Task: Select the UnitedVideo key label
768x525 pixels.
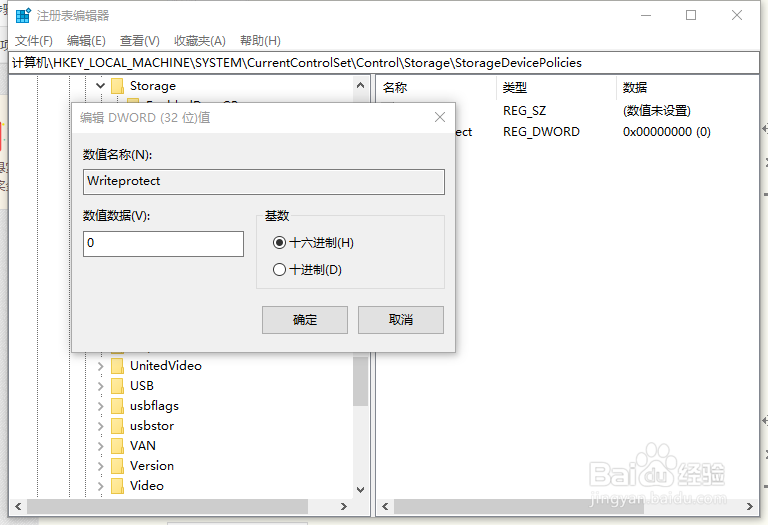Action: pyautogui.click(x=166, y=366)
